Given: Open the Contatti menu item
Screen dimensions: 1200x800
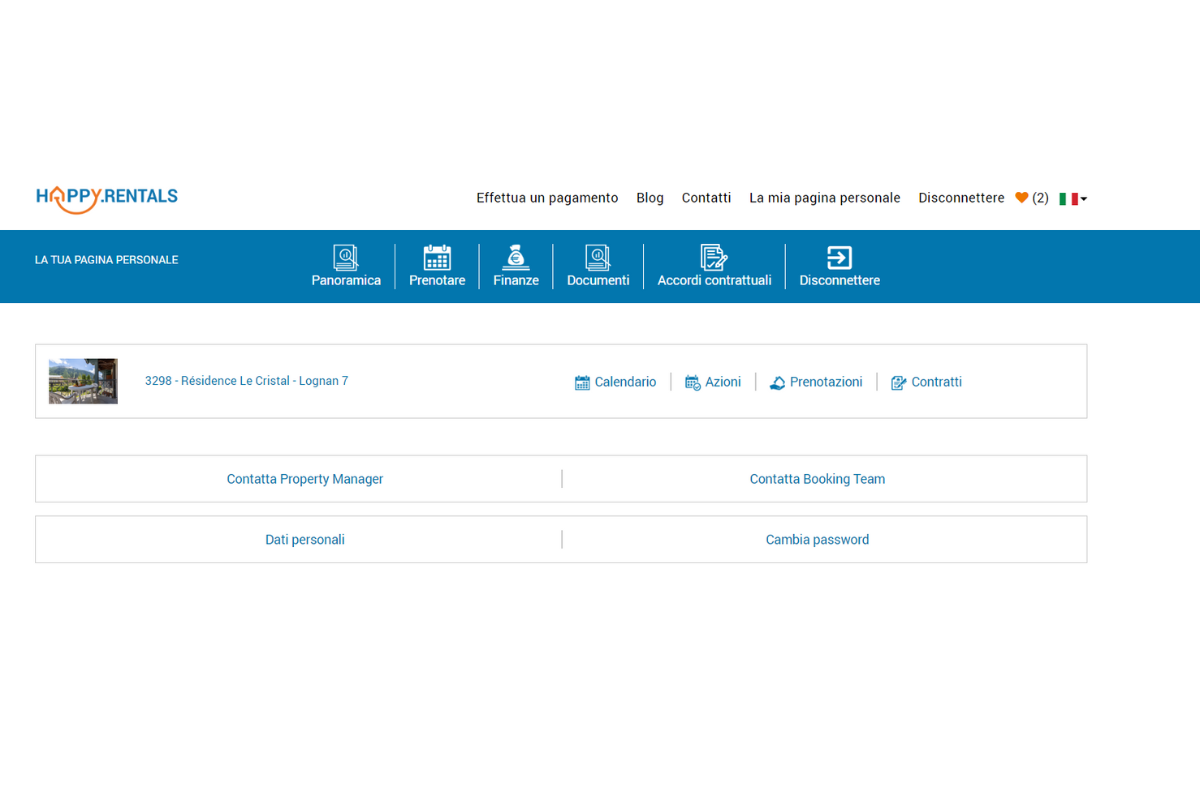Looking at the screenshot, I should point(706,197).
